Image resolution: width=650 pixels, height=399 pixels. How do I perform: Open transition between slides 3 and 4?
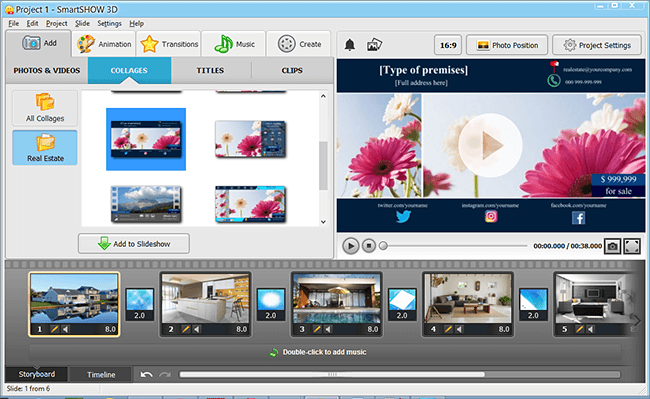402,305
